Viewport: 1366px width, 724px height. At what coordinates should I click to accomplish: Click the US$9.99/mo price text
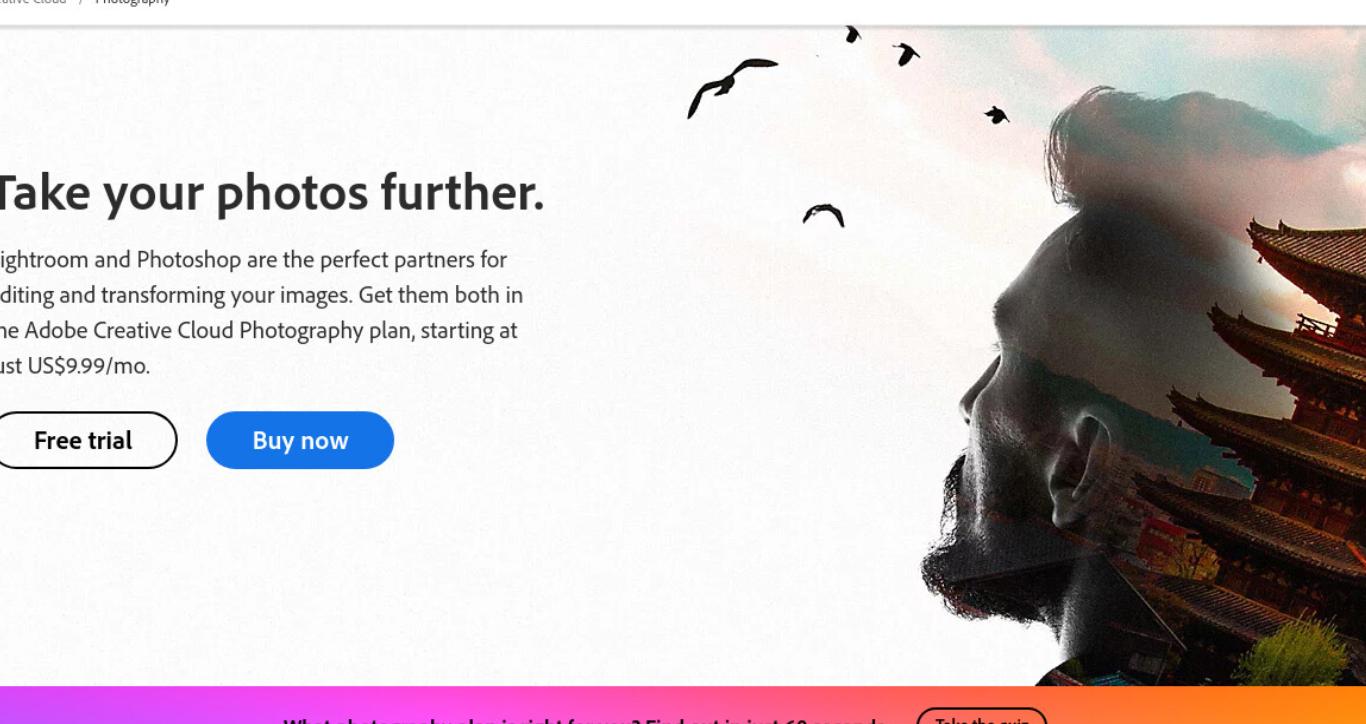pos(89,366)
